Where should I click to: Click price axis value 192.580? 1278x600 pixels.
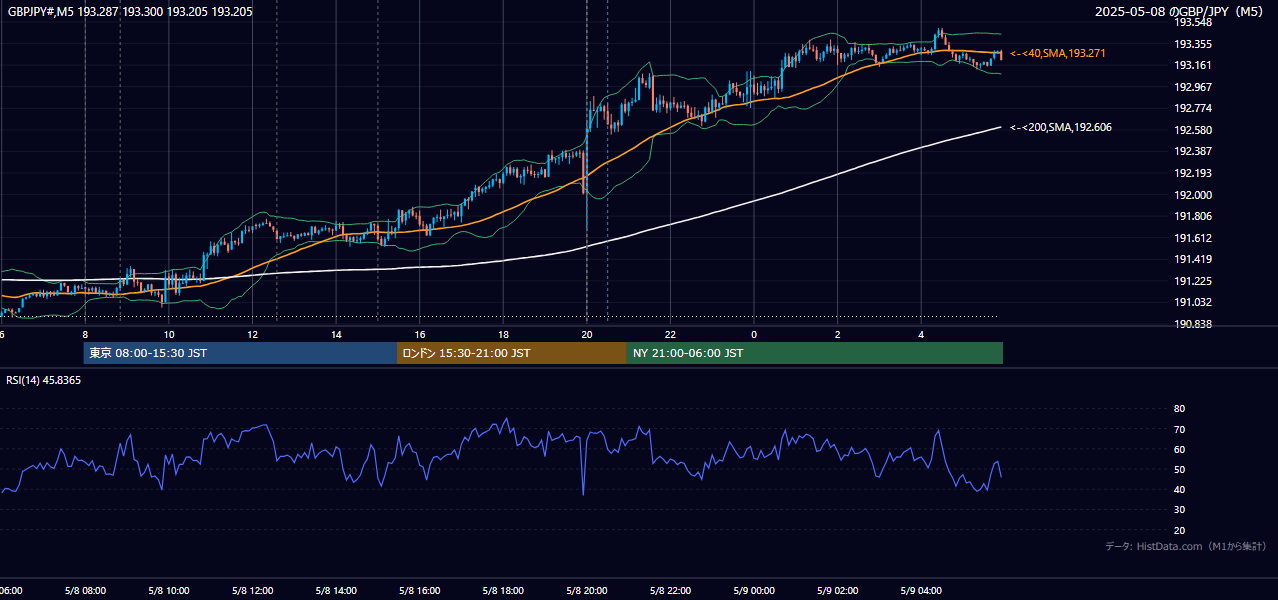click(1192, 130)
